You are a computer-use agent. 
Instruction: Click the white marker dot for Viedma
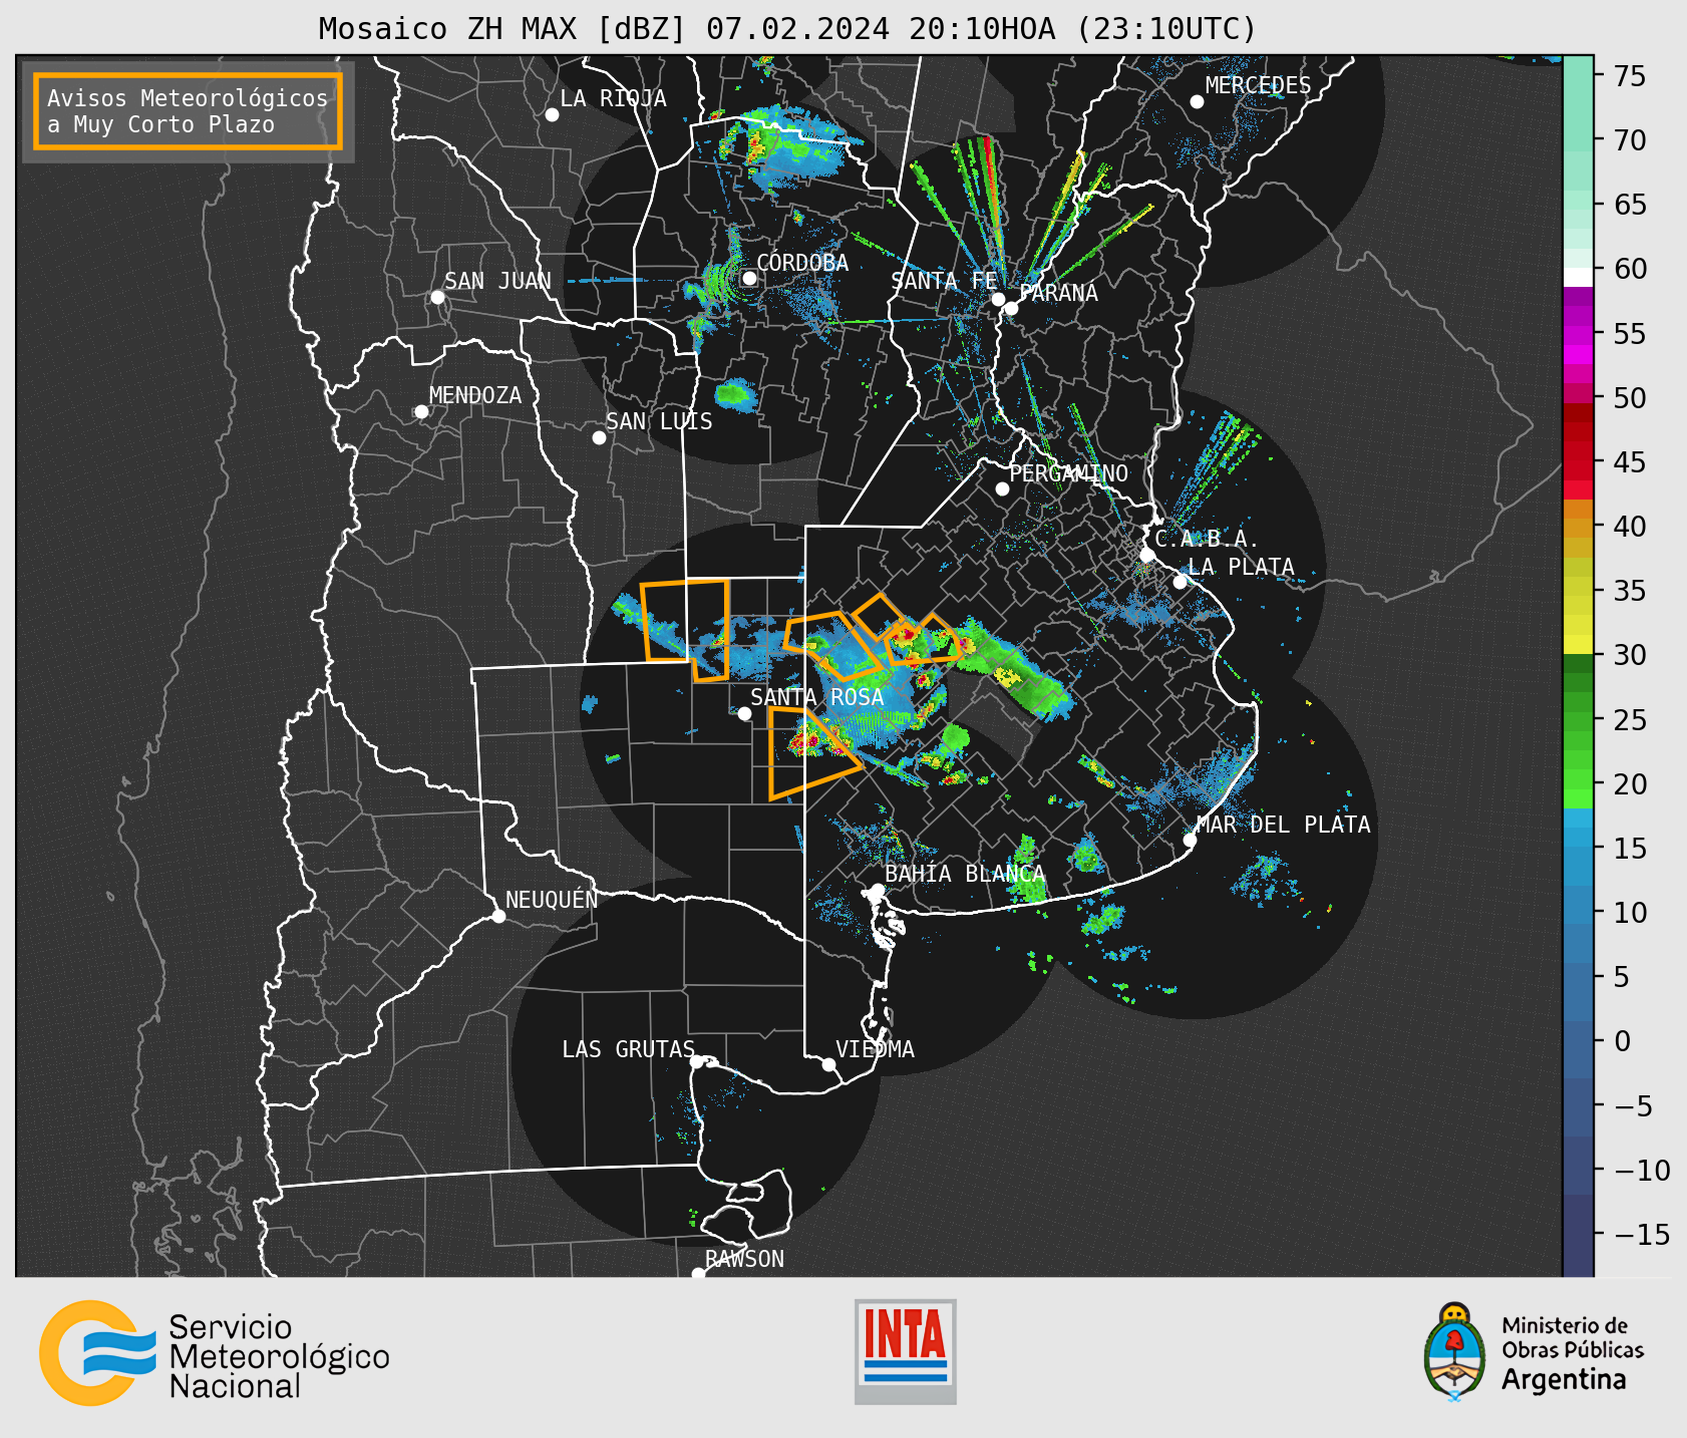coord(828,1065)
